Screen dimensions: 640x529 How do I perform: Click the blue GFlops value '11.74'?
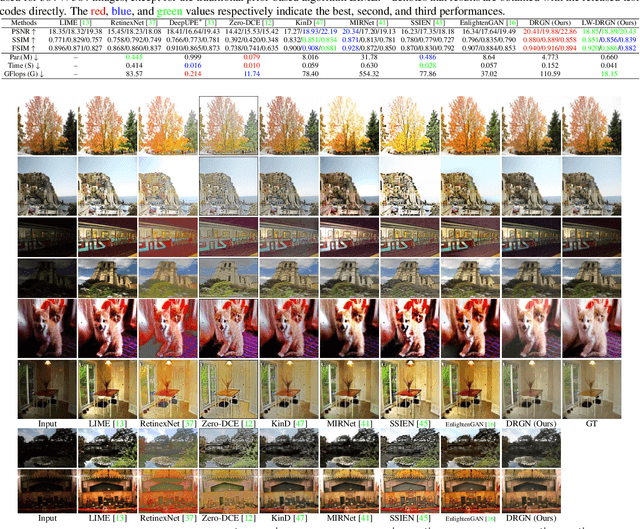point(252,74)
